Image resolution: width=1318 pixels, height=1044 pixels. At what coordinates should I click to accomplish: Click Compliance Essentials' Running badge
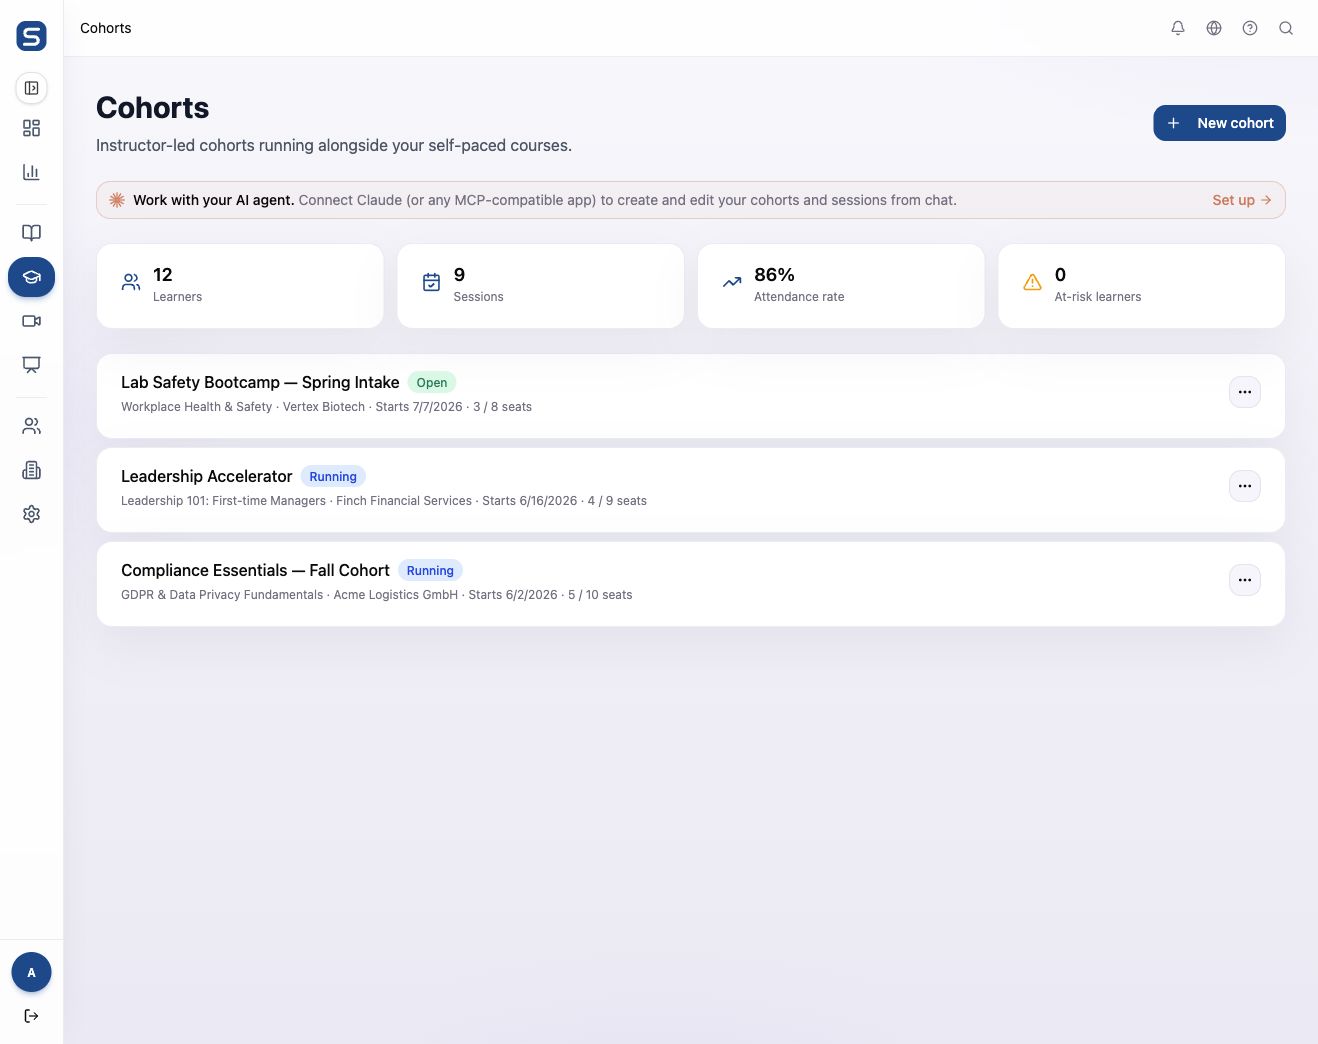[x=430, y=571]
